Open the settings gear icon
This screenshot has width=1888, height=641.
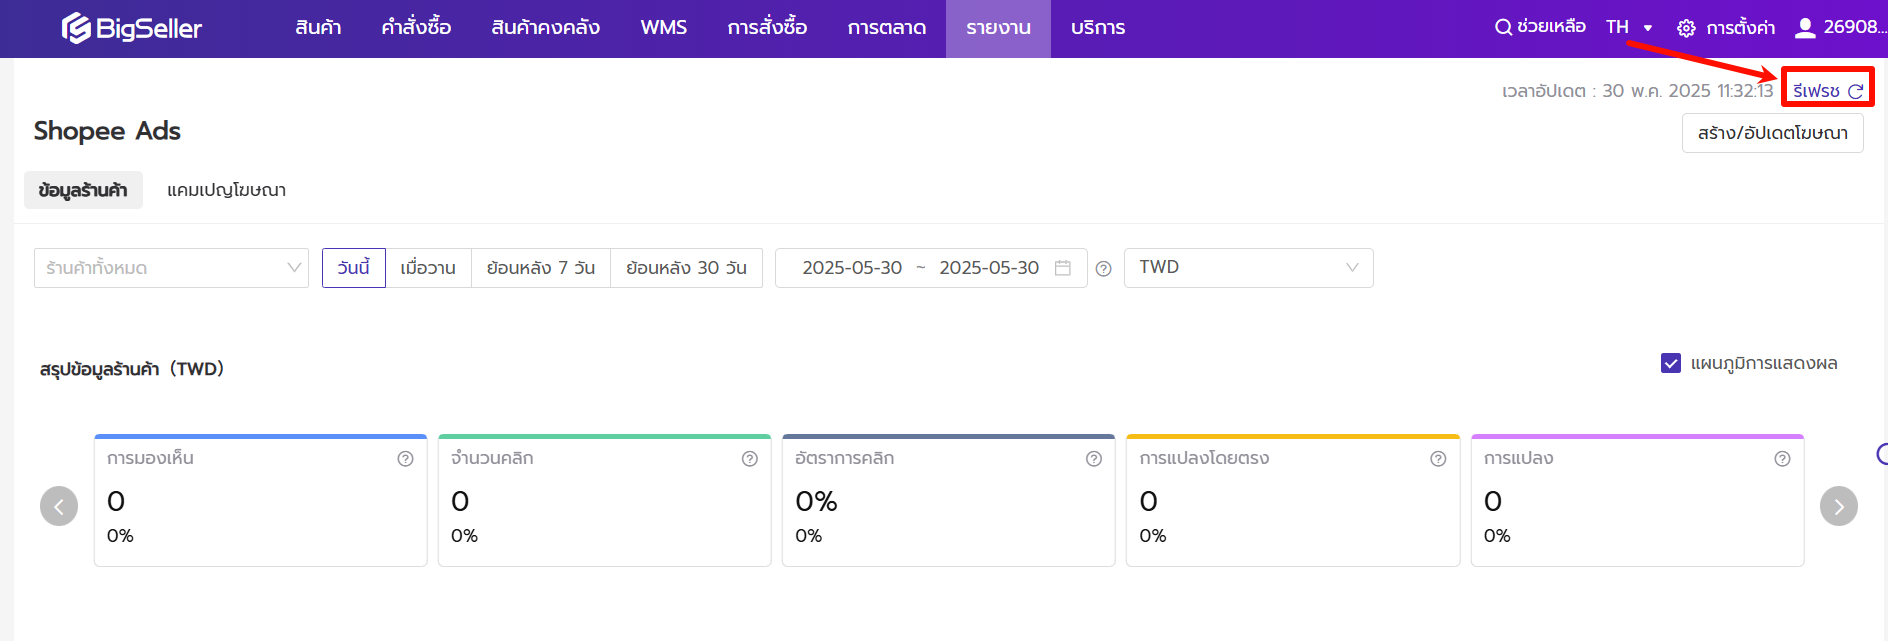(x=1686, y=28)
